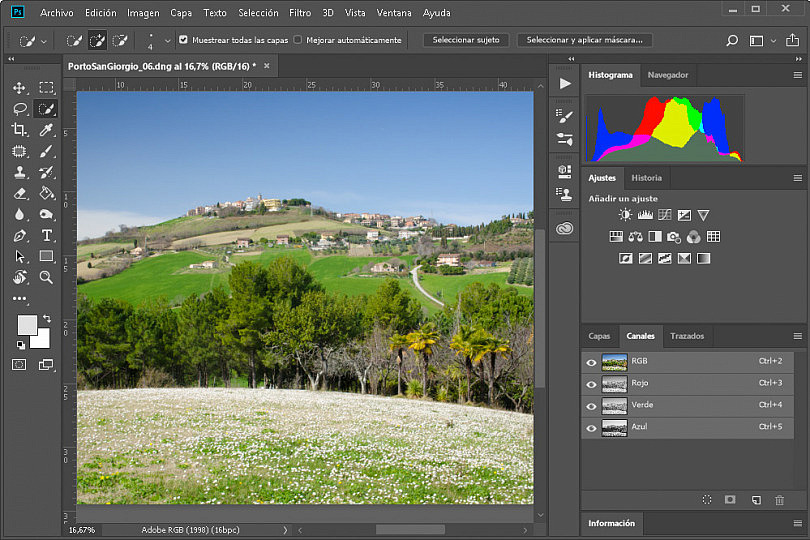Select the Eyedropper tool

click(x=46, y=130)
